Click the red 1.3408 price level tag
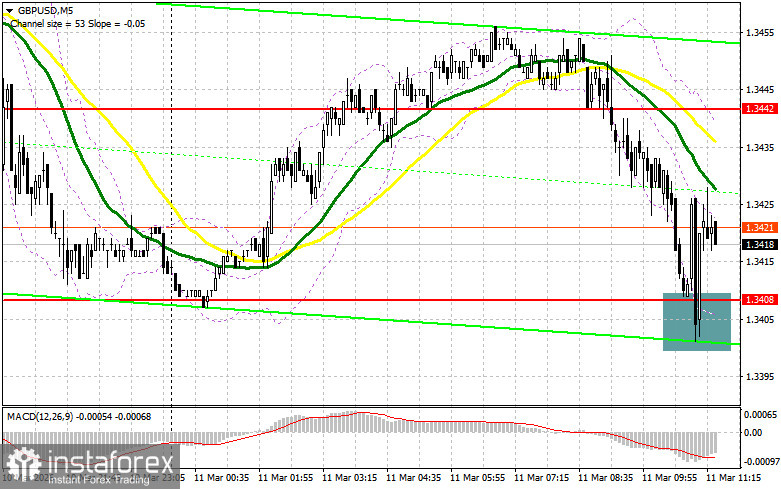 [x=760, y=299]
